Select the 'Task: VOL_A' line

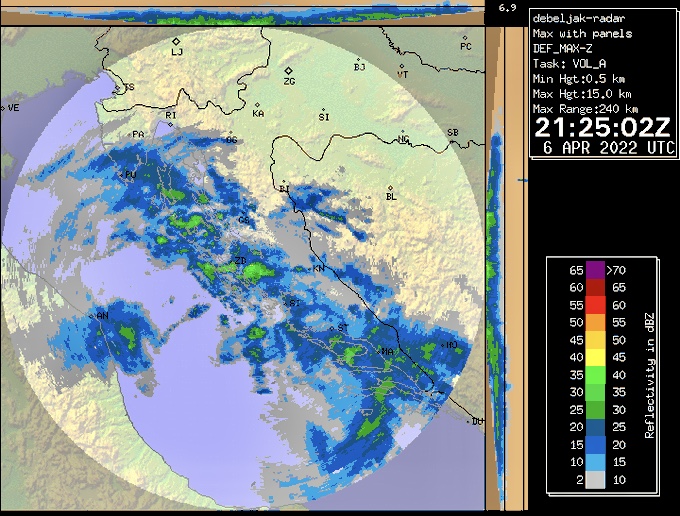click(x=569, y=64)
